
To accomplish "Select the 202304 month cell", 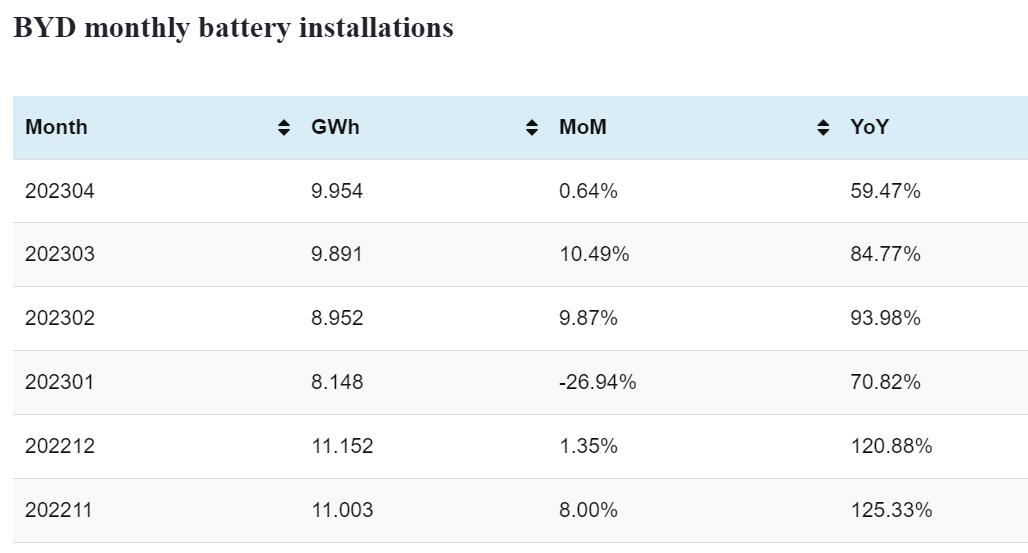I will tap(60, 190).
